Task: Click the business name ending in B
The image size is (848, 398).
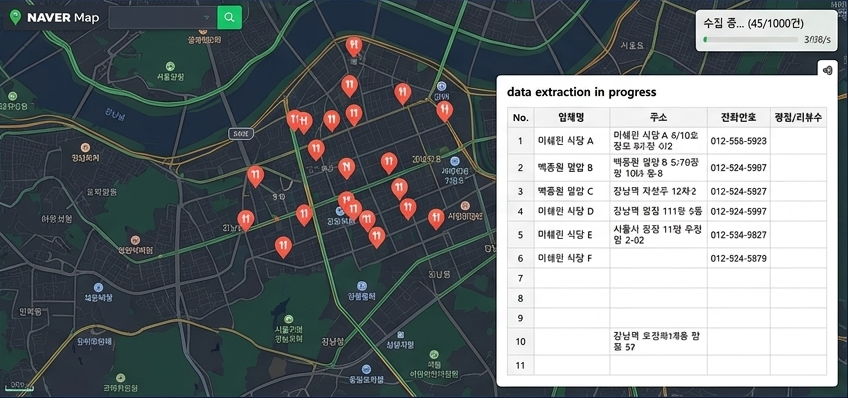Action: [566, 168]
